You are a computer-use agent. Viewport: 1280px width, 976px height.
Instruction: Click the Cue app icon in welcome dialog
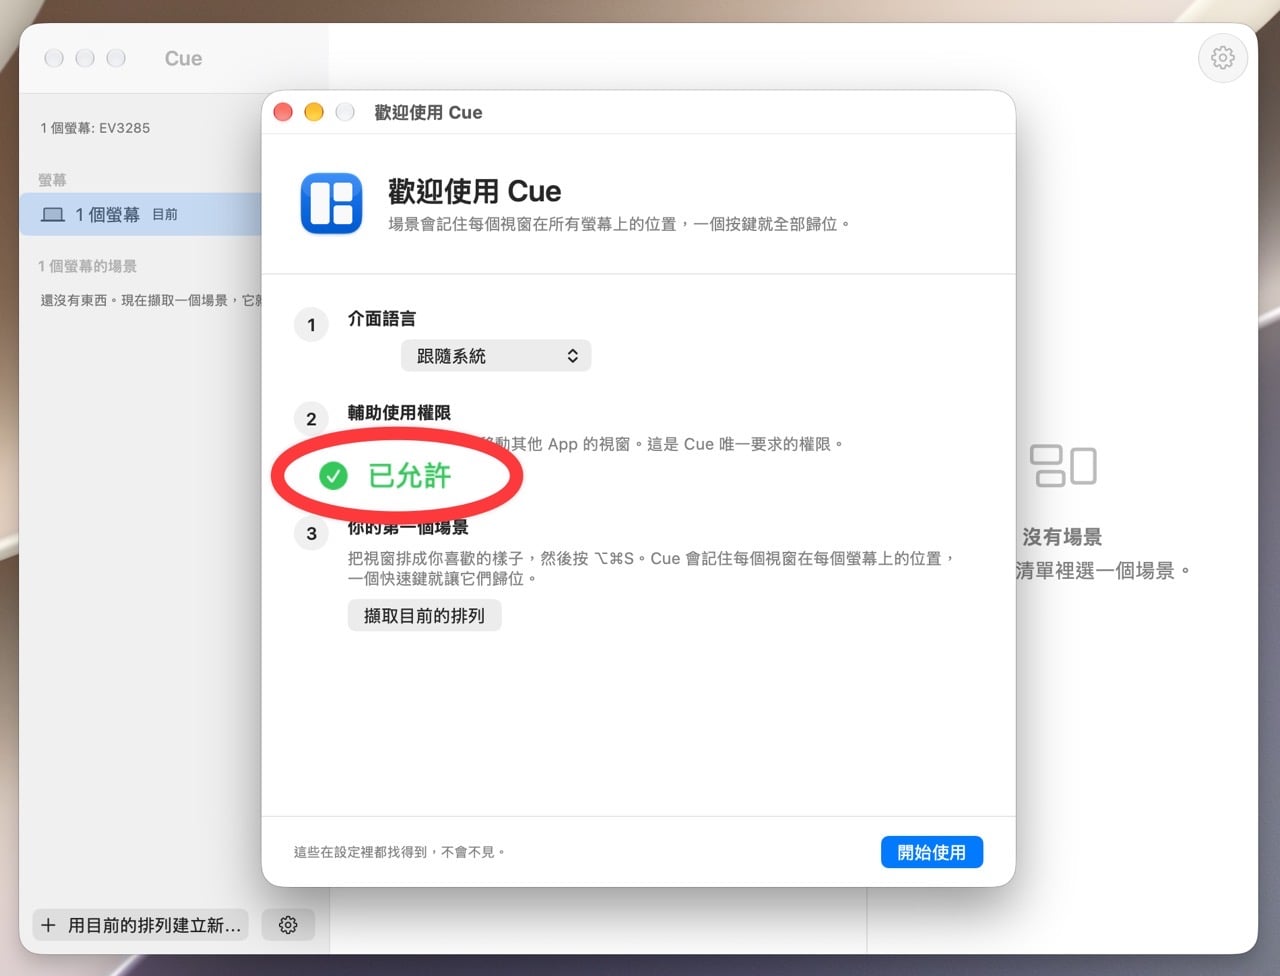point(331,203)
